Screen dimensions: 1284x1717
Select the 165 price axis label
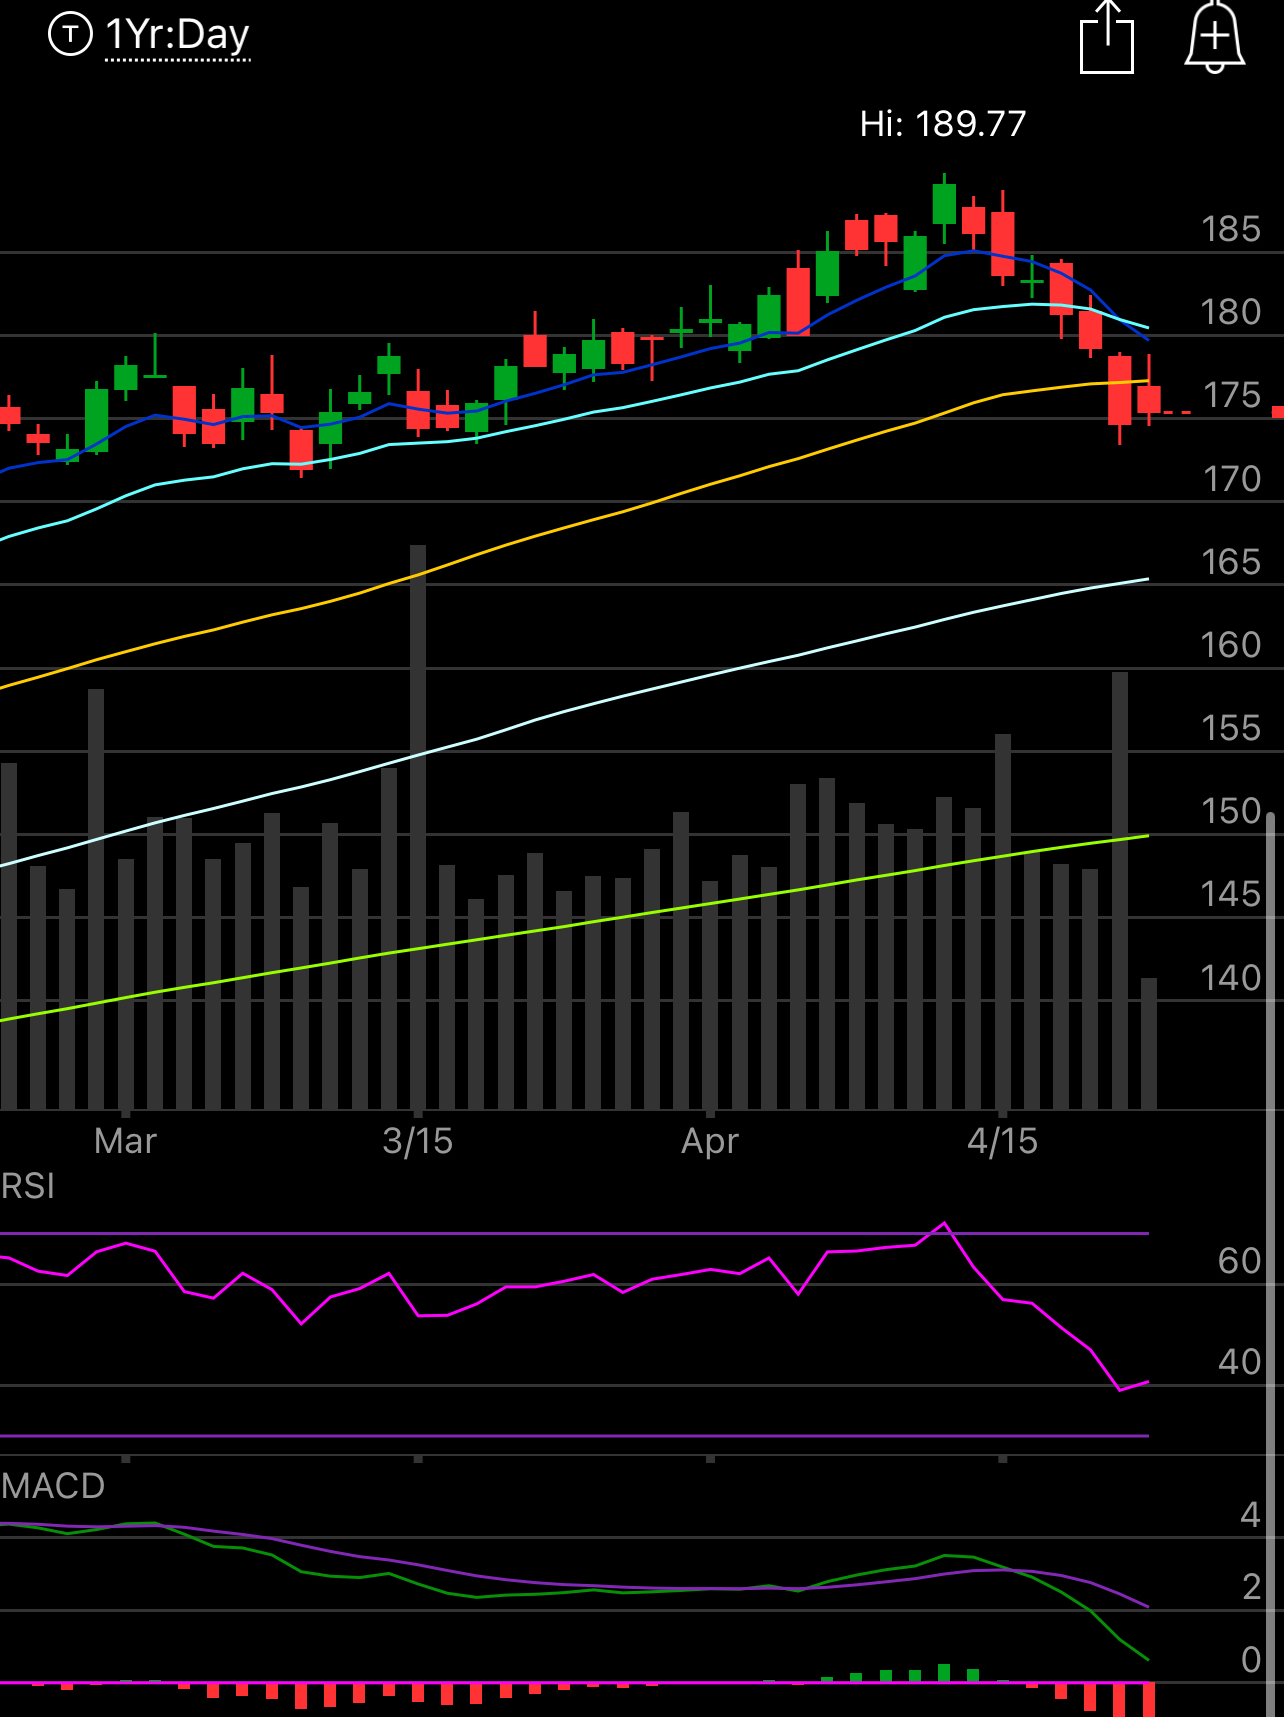click(1231, 562)
